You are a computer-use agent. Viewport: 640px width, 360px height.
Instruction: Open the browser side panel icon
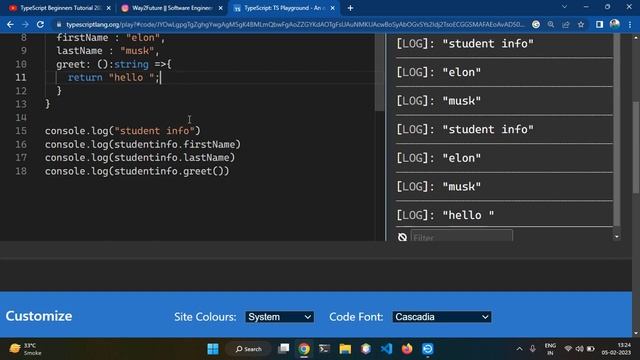click(x=599, y=24)
